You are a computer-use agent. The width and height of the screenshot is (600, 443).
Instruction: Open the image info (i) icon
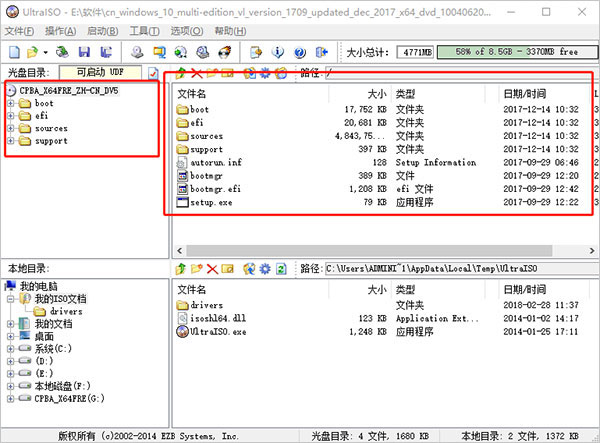pos(278,52)
